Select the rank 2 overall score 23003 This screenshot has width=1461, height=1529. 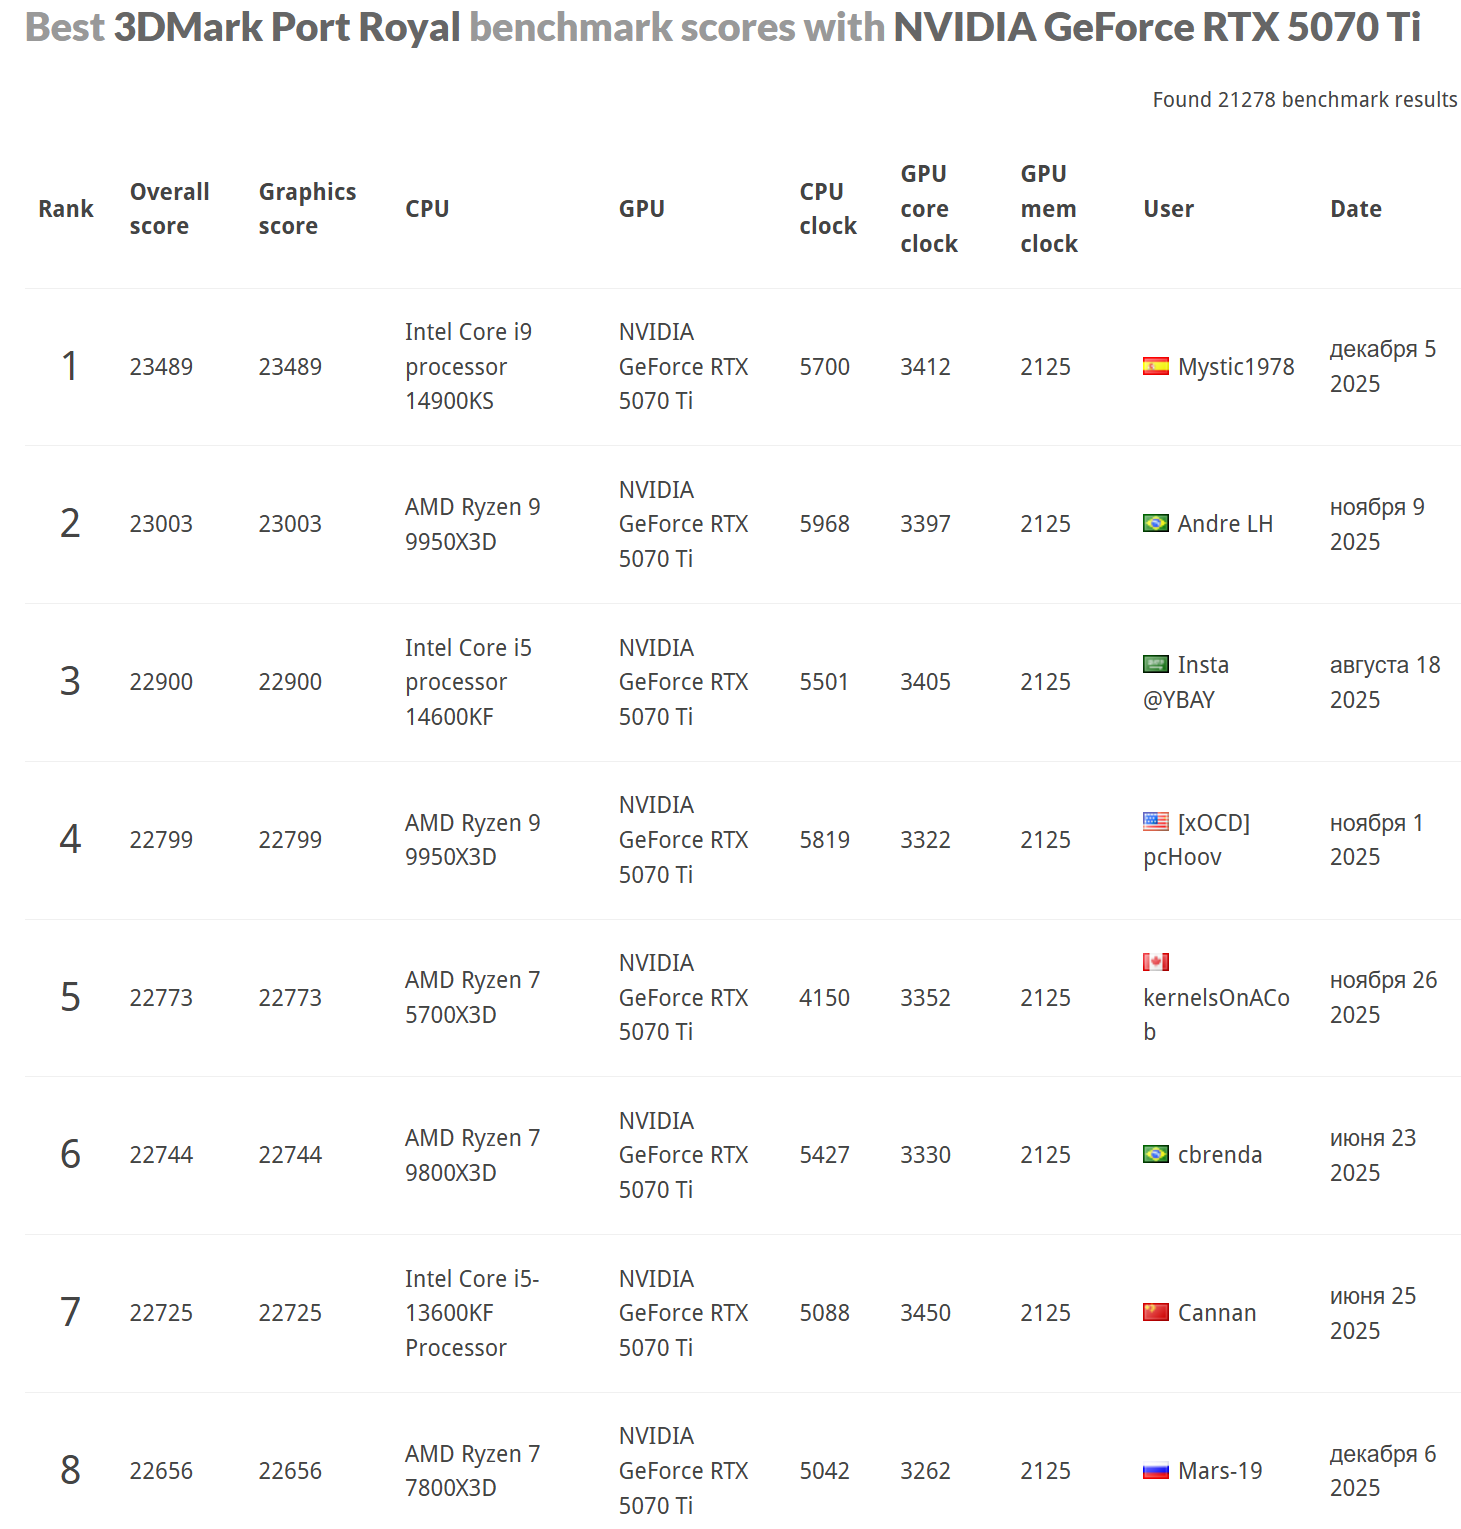point(161,524)
